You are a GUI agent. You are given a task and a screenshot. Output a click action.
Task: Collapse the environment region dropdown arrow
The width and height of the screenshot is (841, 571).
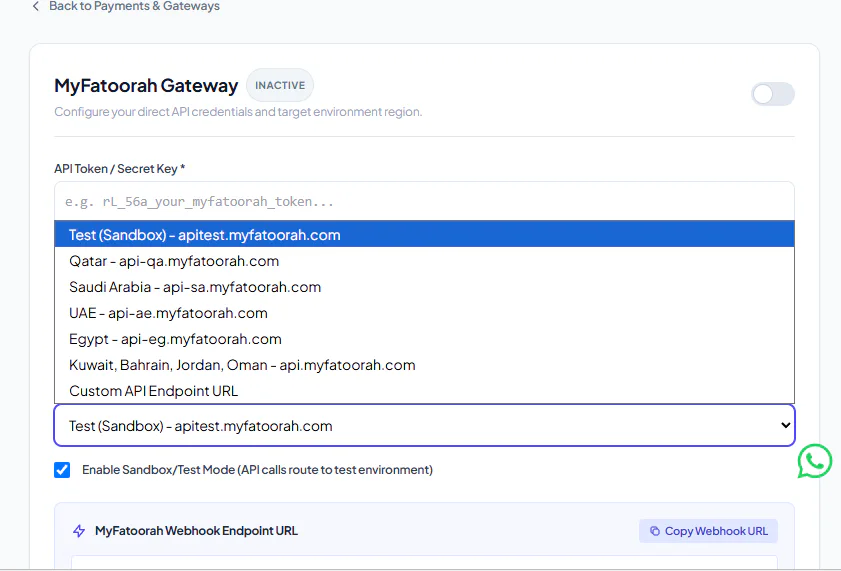point(785,425)
